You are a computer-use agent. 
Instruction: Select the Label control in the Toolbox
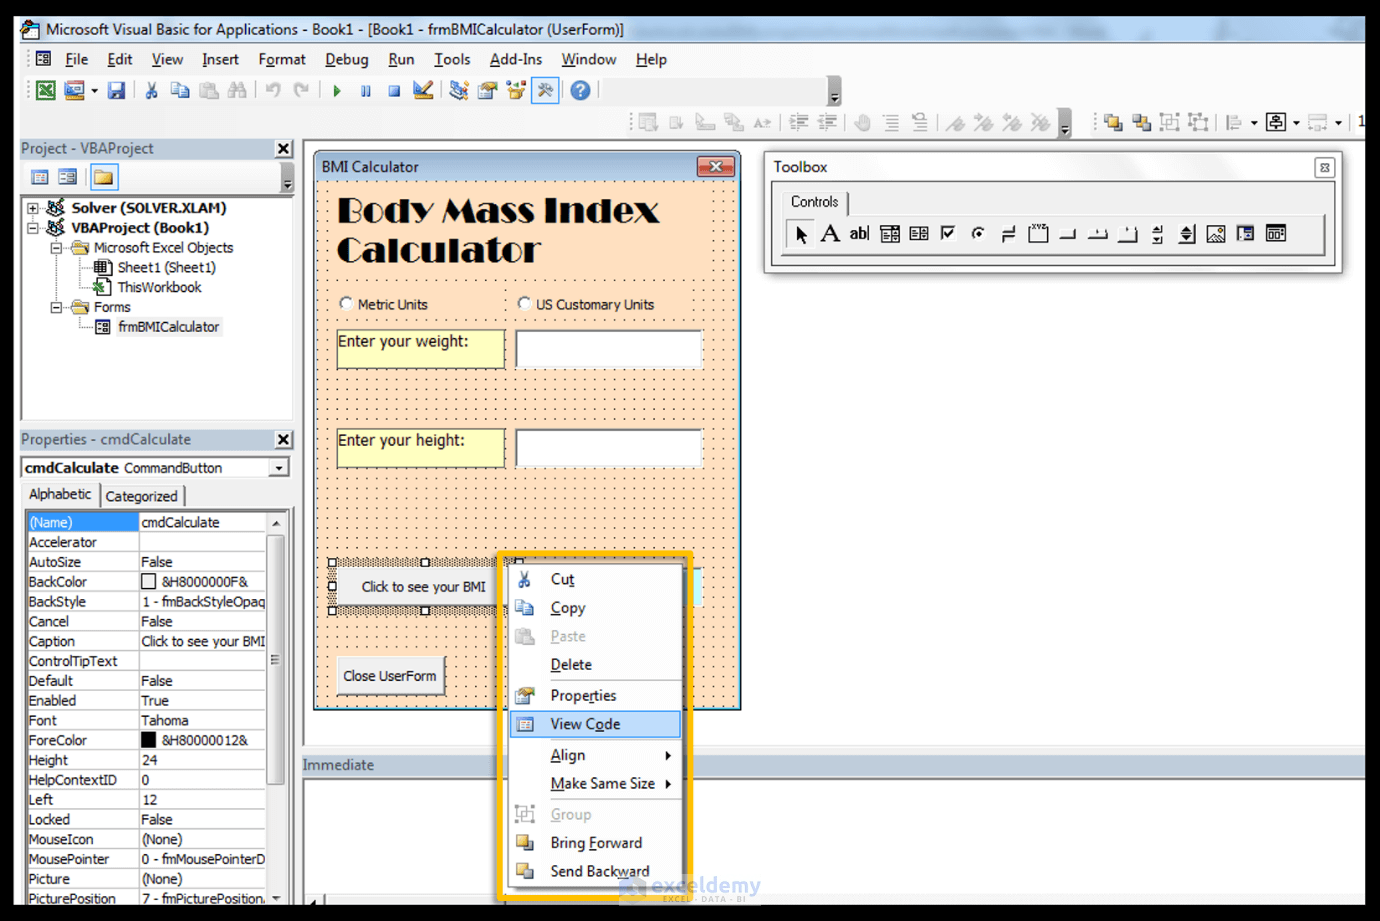(x=830, y=233)
